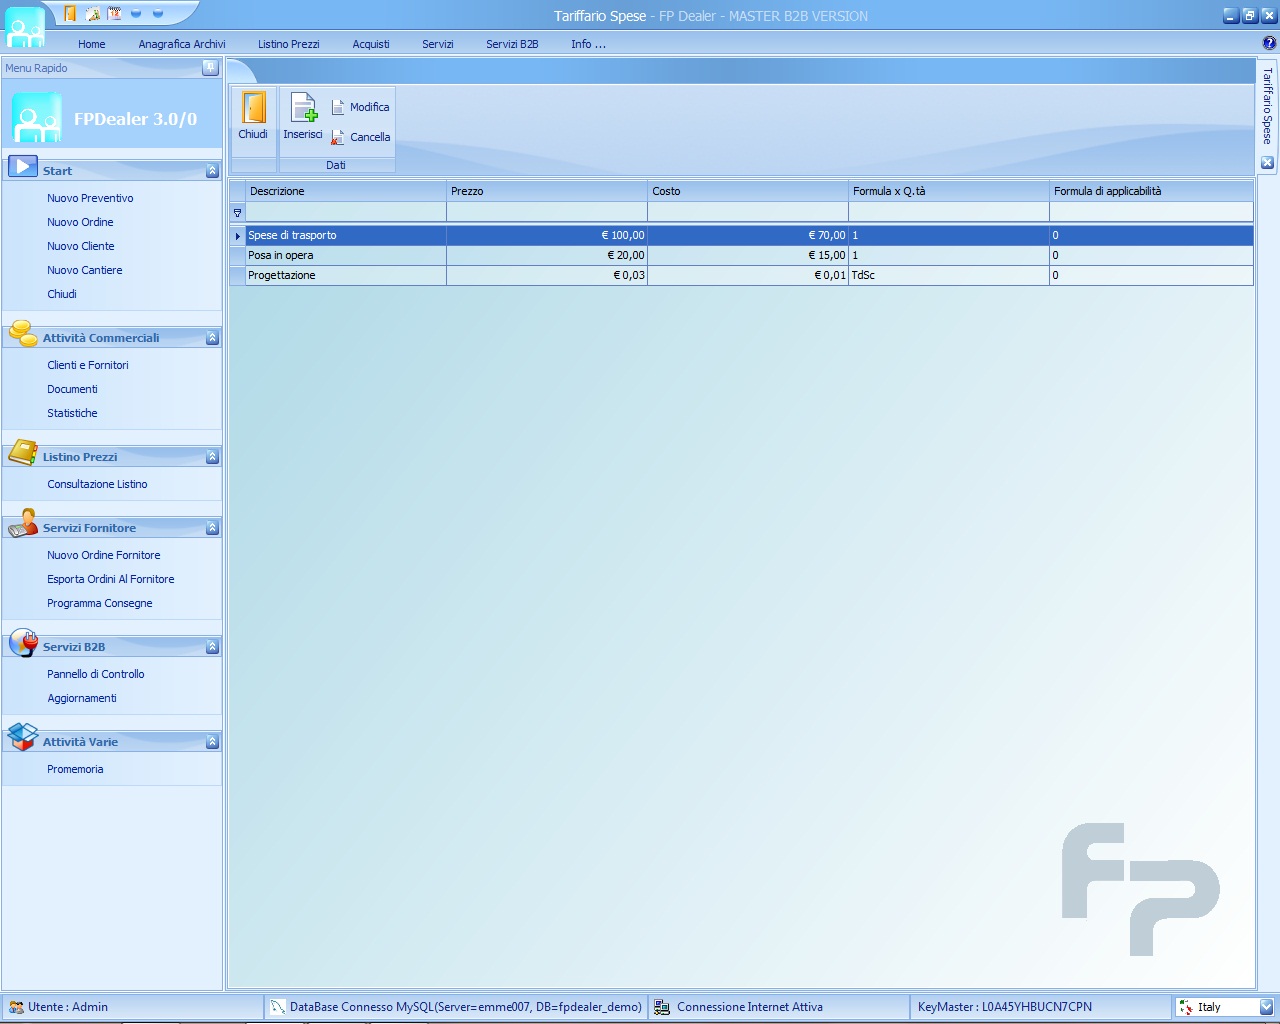Click the Cancella delete document icon
Viewport: 1280px width, 1024px height.
(338, 137)
